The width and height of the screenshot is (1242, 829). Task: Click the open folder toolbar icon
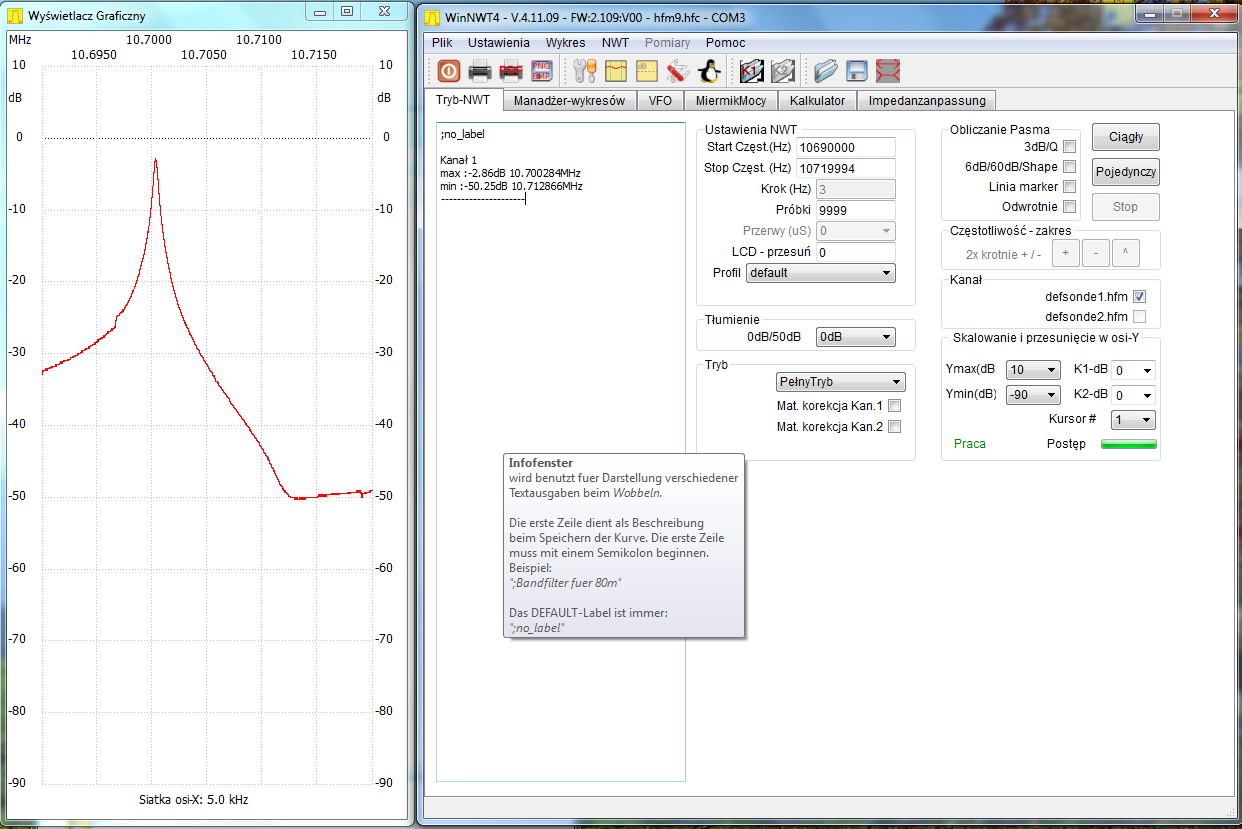(825, 71)
